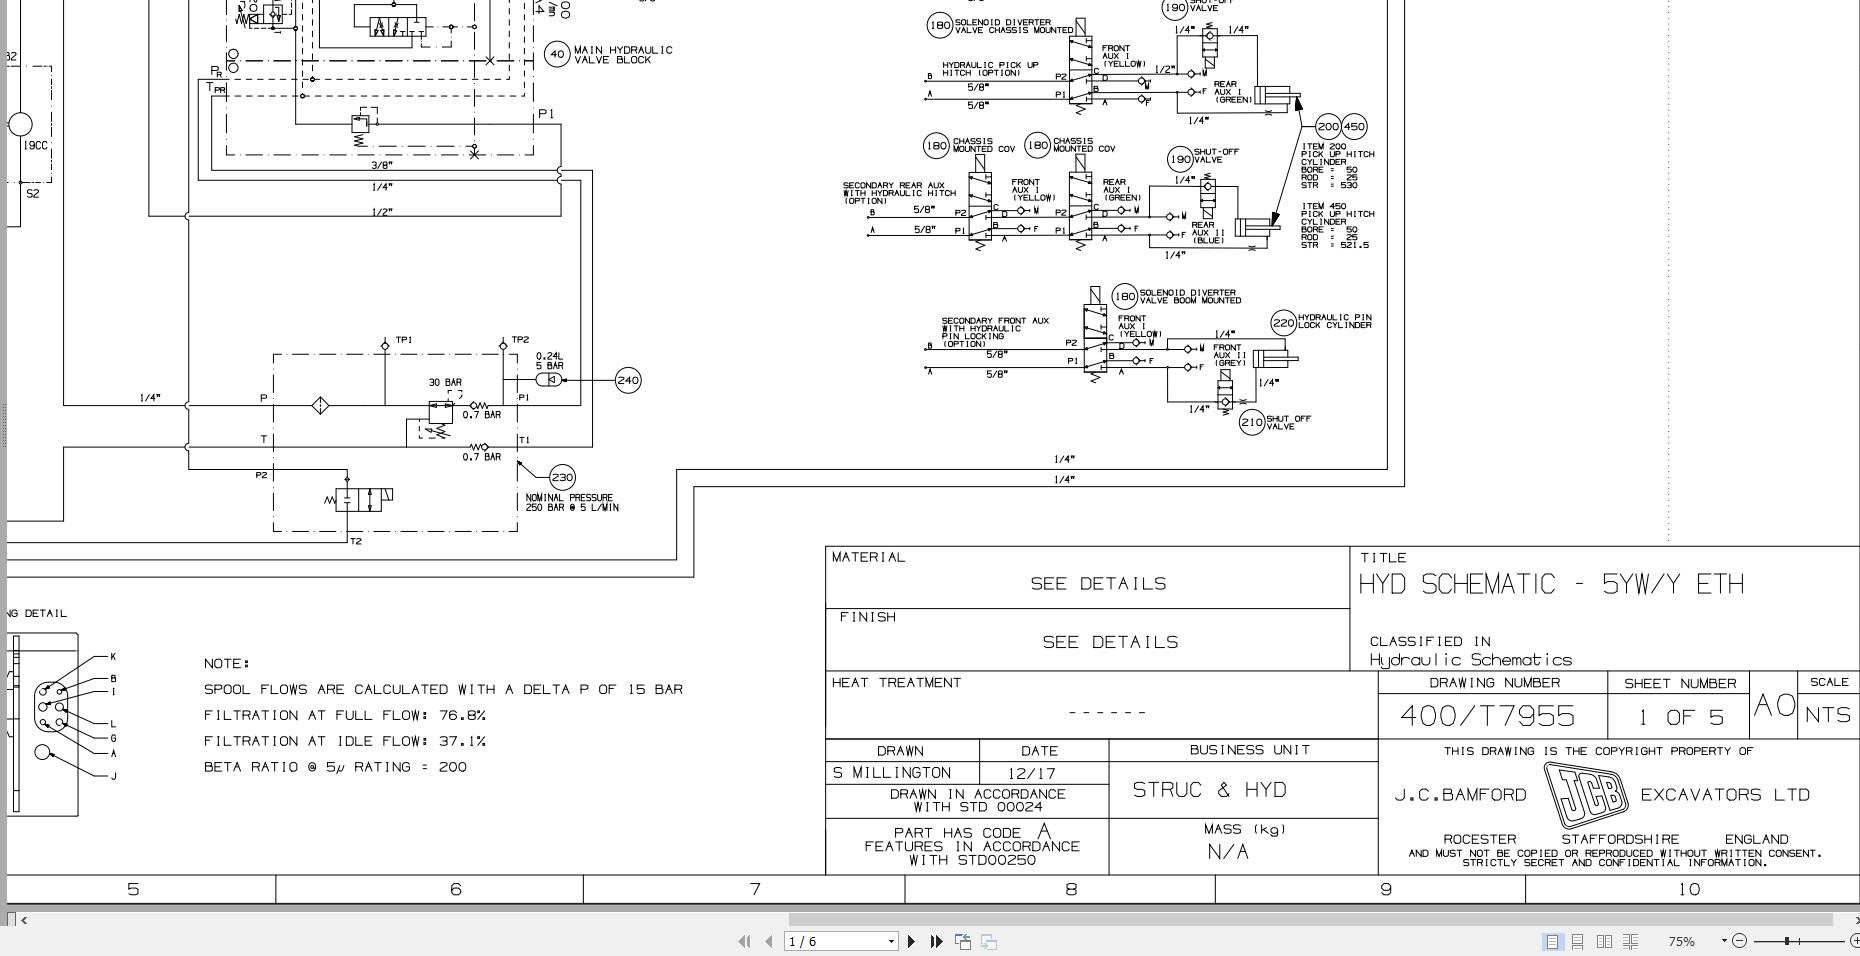
Task: Click the horizontal scrollbar thumb
Action: 1310,919
